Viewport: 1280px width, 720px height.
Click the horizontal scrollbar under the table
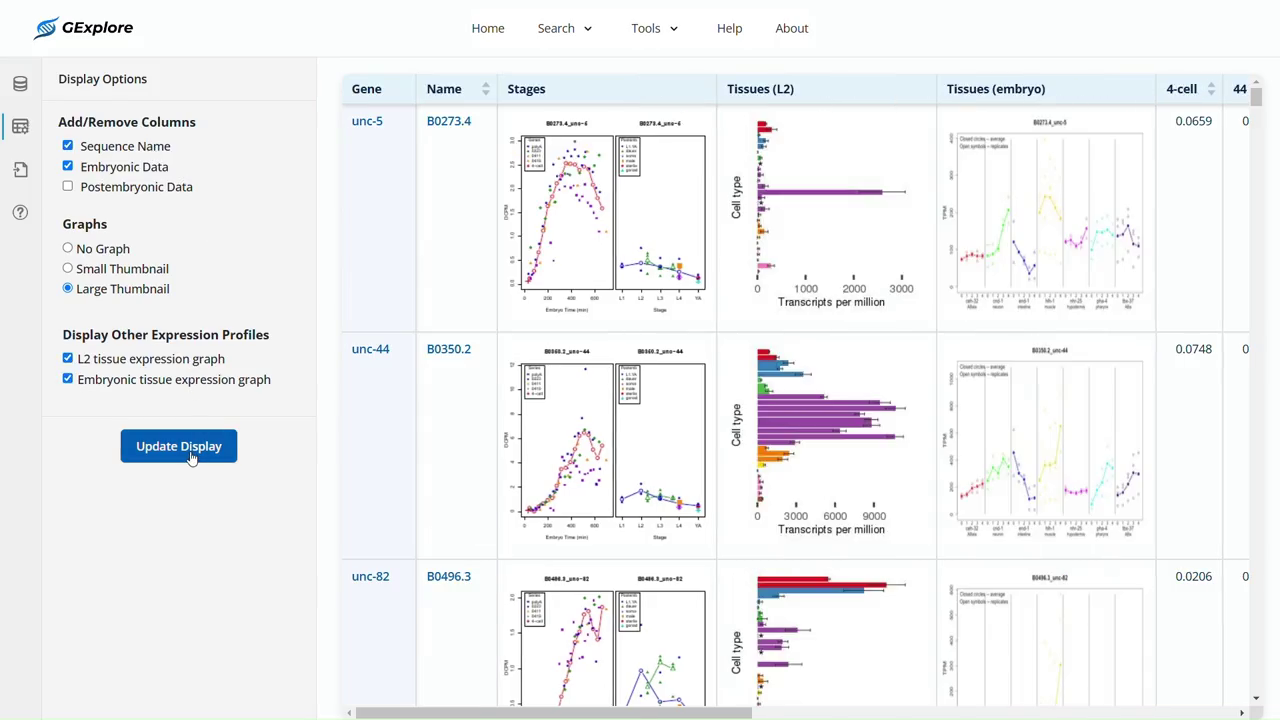(553, 713)
